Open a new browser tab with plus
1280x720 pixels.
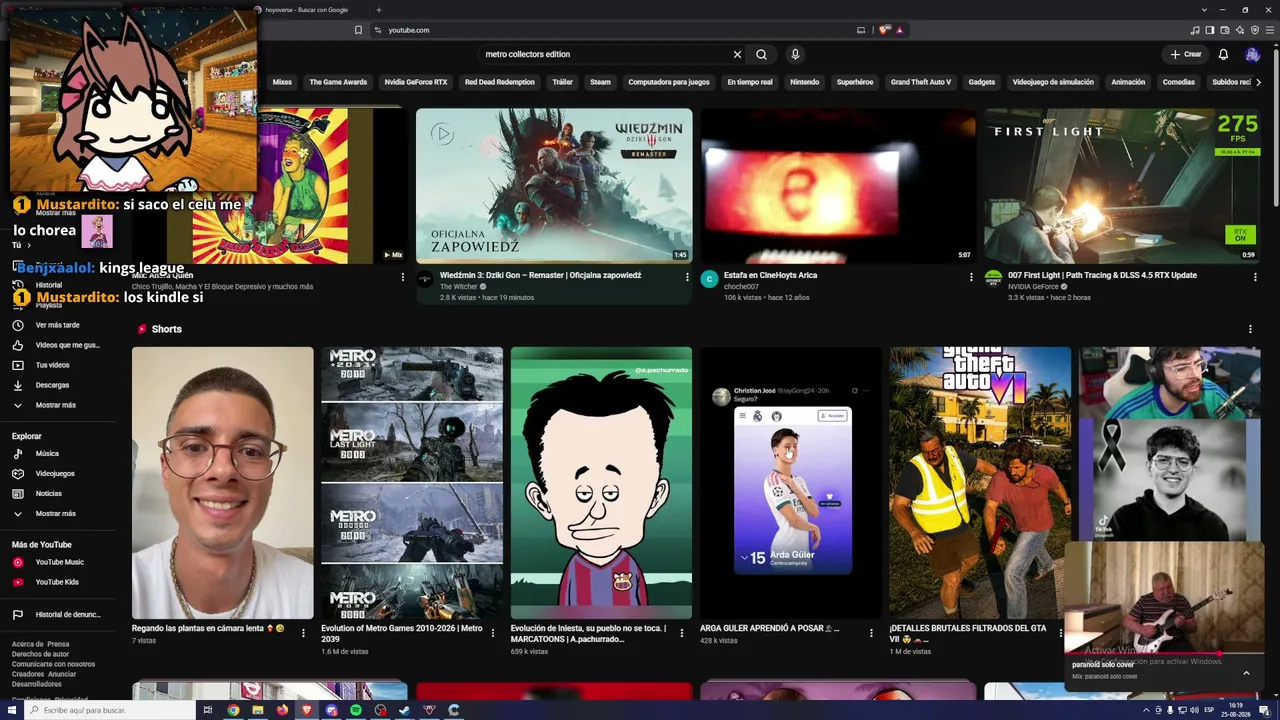(x=378, y=10)
